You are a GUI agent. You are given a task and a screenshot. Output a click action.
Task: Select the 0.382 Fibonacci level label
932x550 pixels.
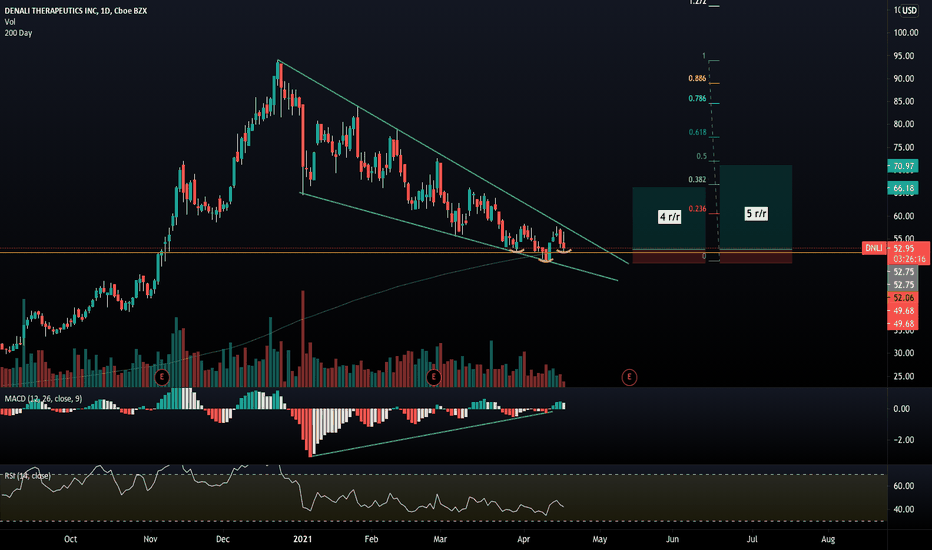point(697,180)
